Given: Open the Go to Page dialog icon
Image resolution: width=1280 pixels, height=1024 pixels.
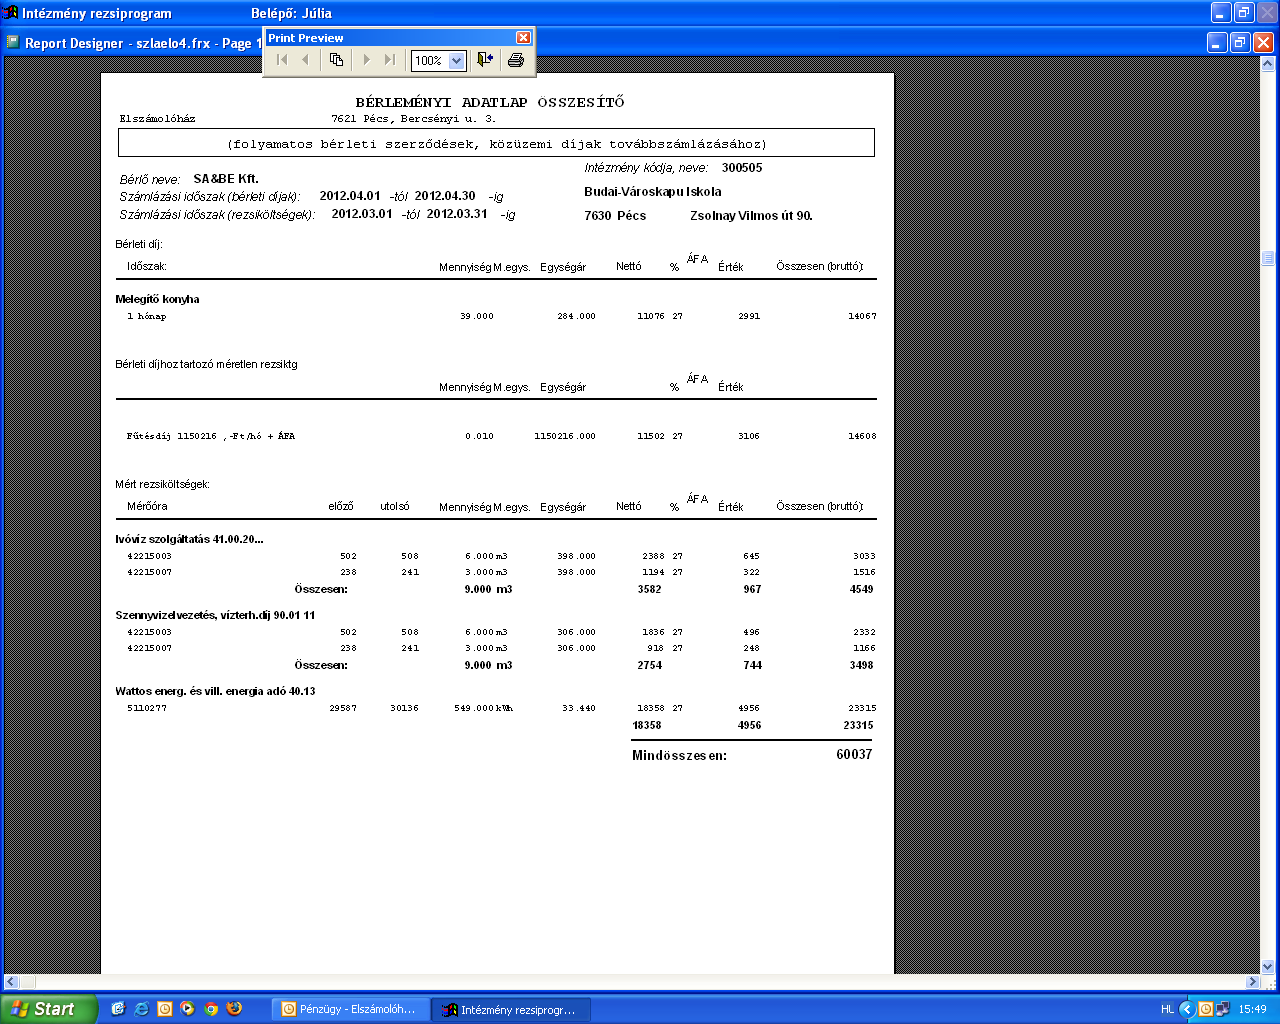Looking at the screenshot, I should [x=337, y=60].
